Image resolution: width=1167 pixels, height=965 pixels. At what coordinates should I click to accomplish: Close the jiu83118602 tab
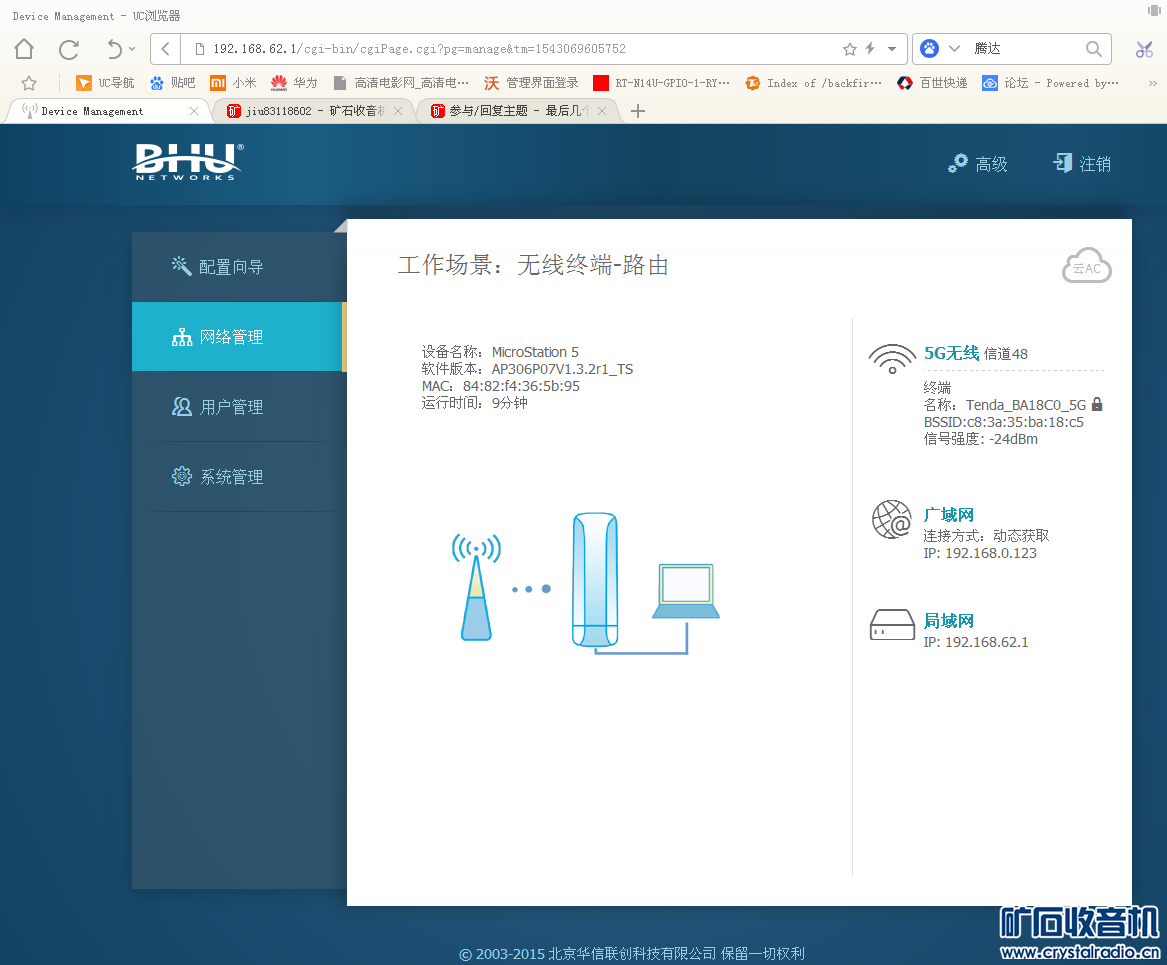[x=398, y=111]
